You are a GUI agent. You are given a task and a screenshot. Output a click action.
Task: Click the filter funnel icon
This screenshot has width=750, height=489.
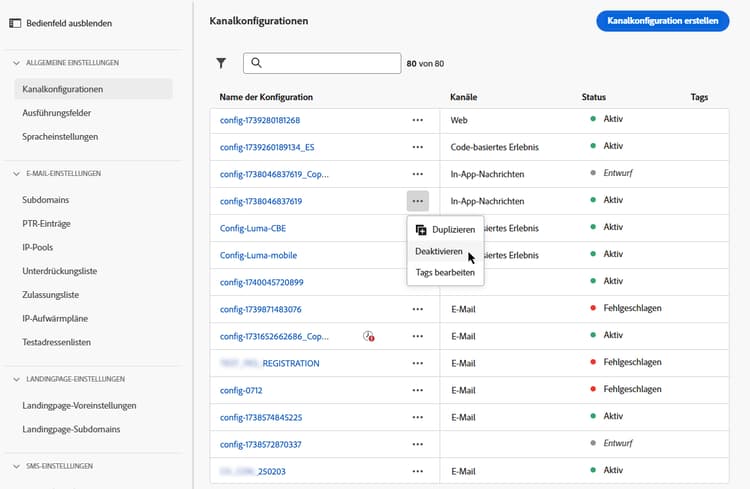click(221, 63)
